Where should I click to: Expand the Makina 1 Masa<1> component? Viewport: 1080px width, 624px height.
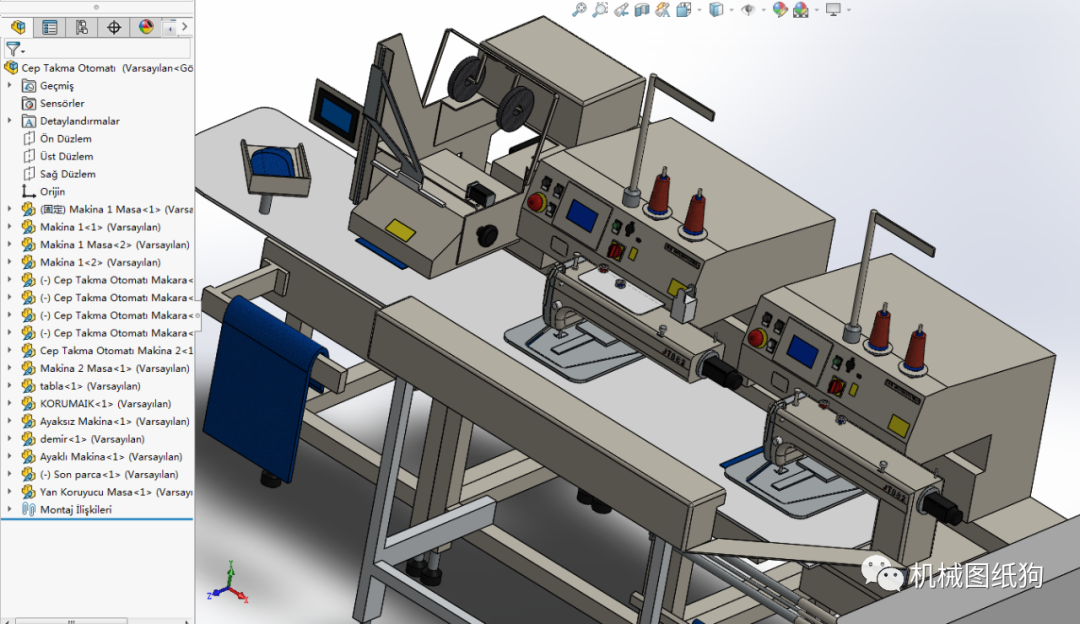click(9, 209)
